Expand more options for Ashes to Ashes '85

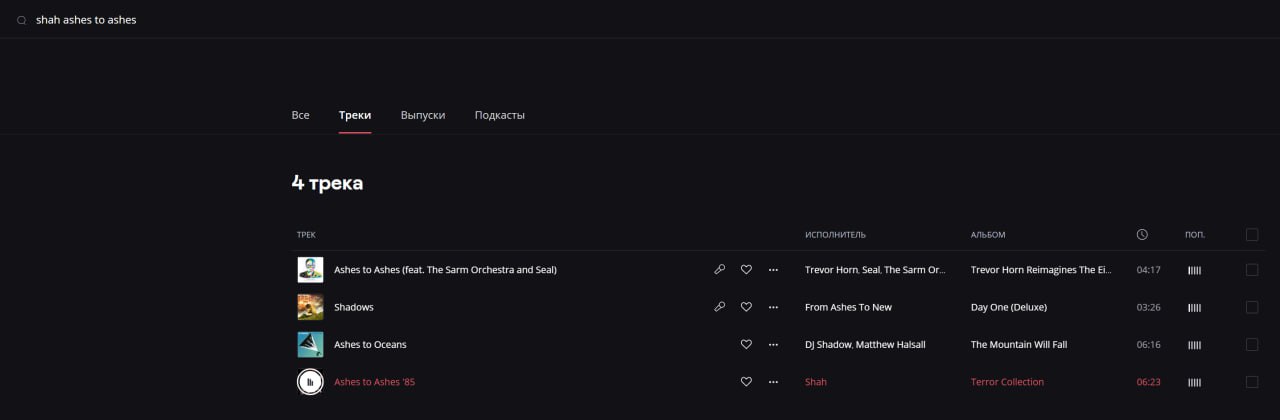tap(773, 382)
